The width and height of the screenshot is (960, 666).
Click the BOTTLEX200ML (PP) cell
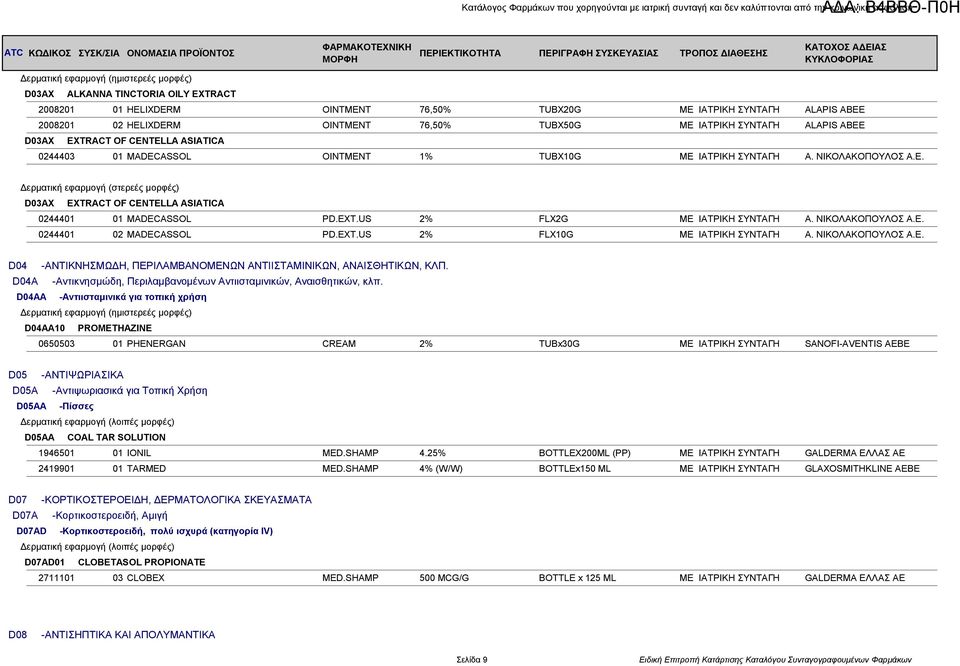coord(584,453)
